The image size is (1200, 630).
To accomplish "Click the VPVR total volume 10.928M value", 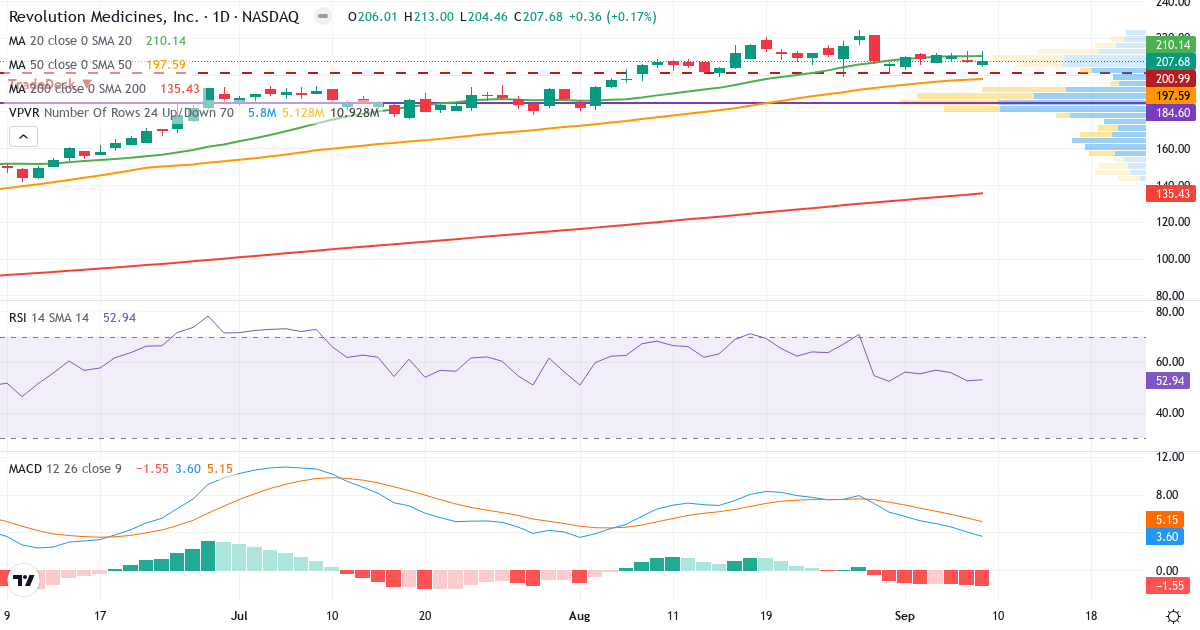I will [x=354, y=113].
